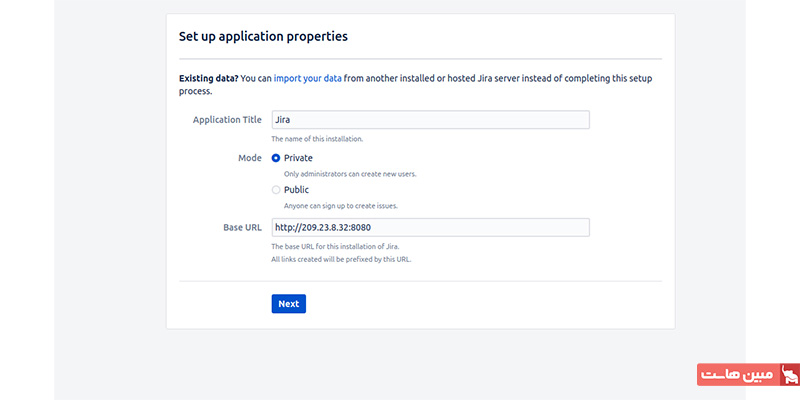Click 'Anyone can sign up to create issues.' description

point(341,206)
